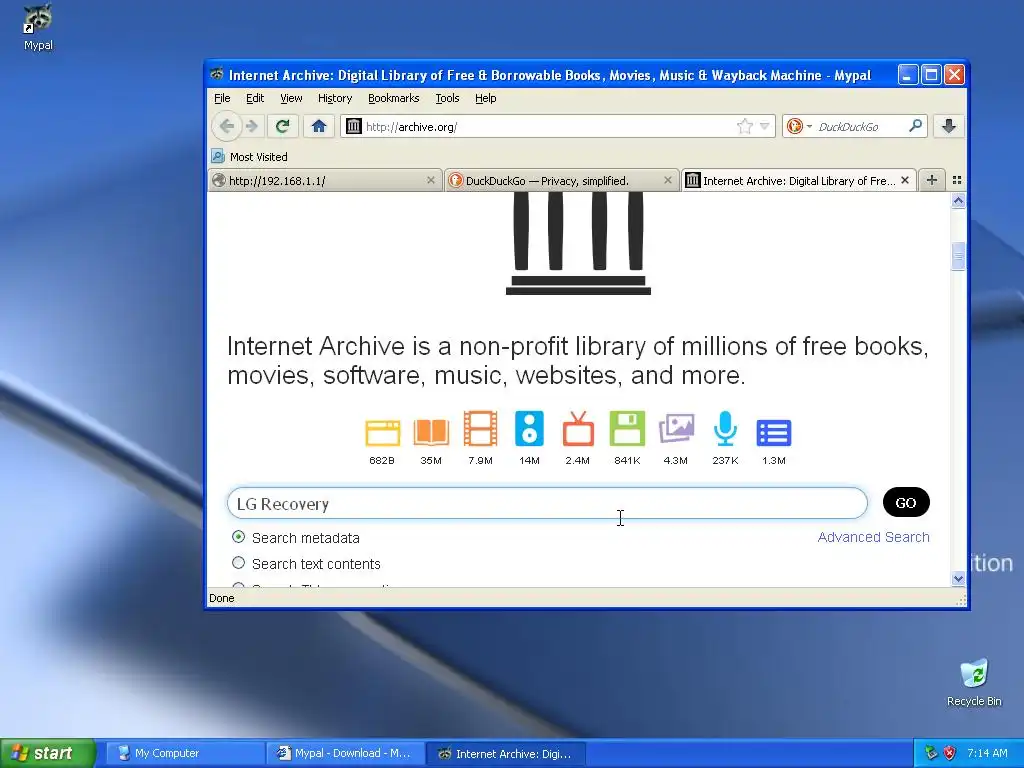The width and height of the screenshot is (1024, 768).
Task: Close the Internet Archive tab
Action: pyautogui.click(x=904, y=180)
